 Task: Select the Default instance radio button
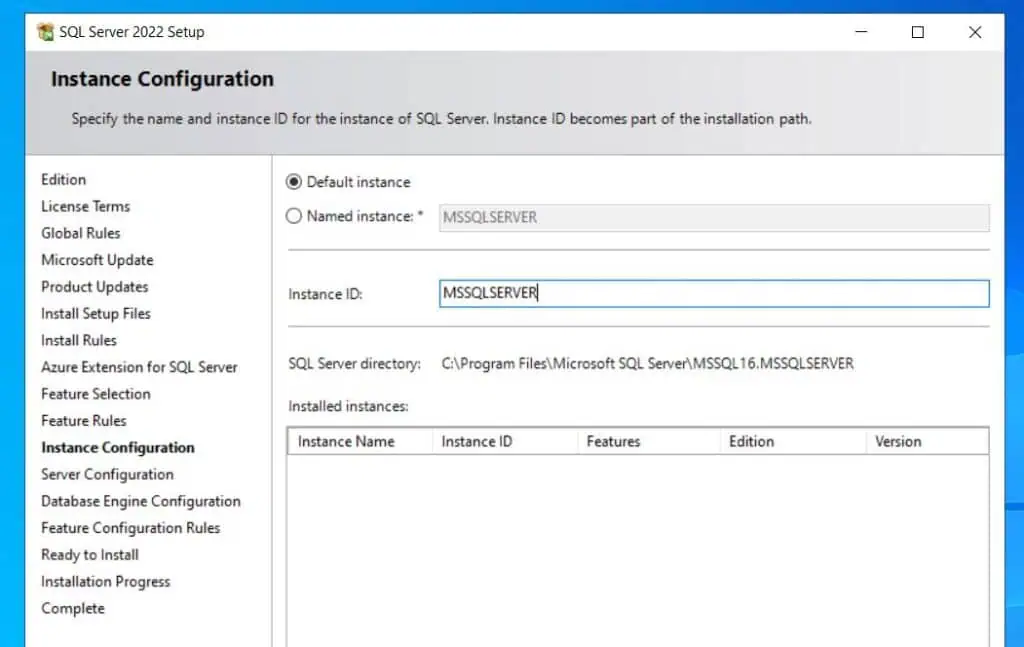point(294,181)
